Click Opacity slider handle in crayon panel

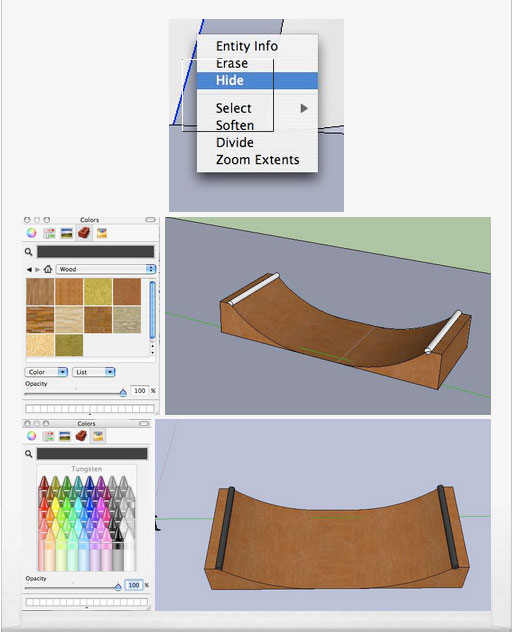coord(118,587)
